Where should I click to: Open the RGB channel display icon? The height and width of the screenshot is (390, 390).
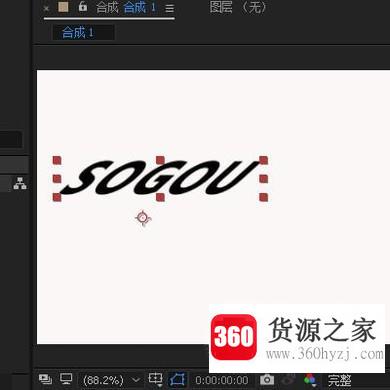coord(310,379)
